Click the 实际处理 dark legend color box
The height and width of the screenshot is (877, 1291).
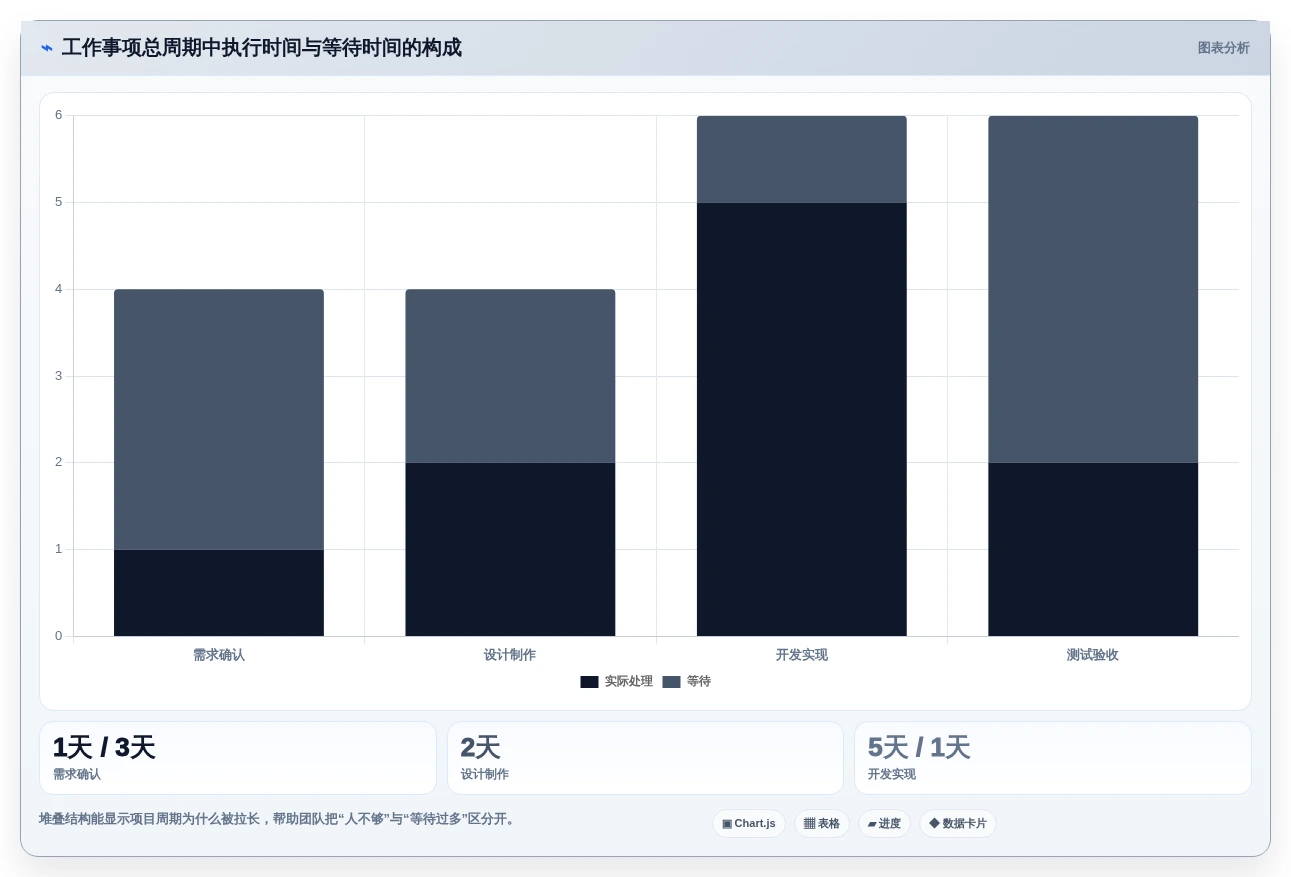click(589, 682)
